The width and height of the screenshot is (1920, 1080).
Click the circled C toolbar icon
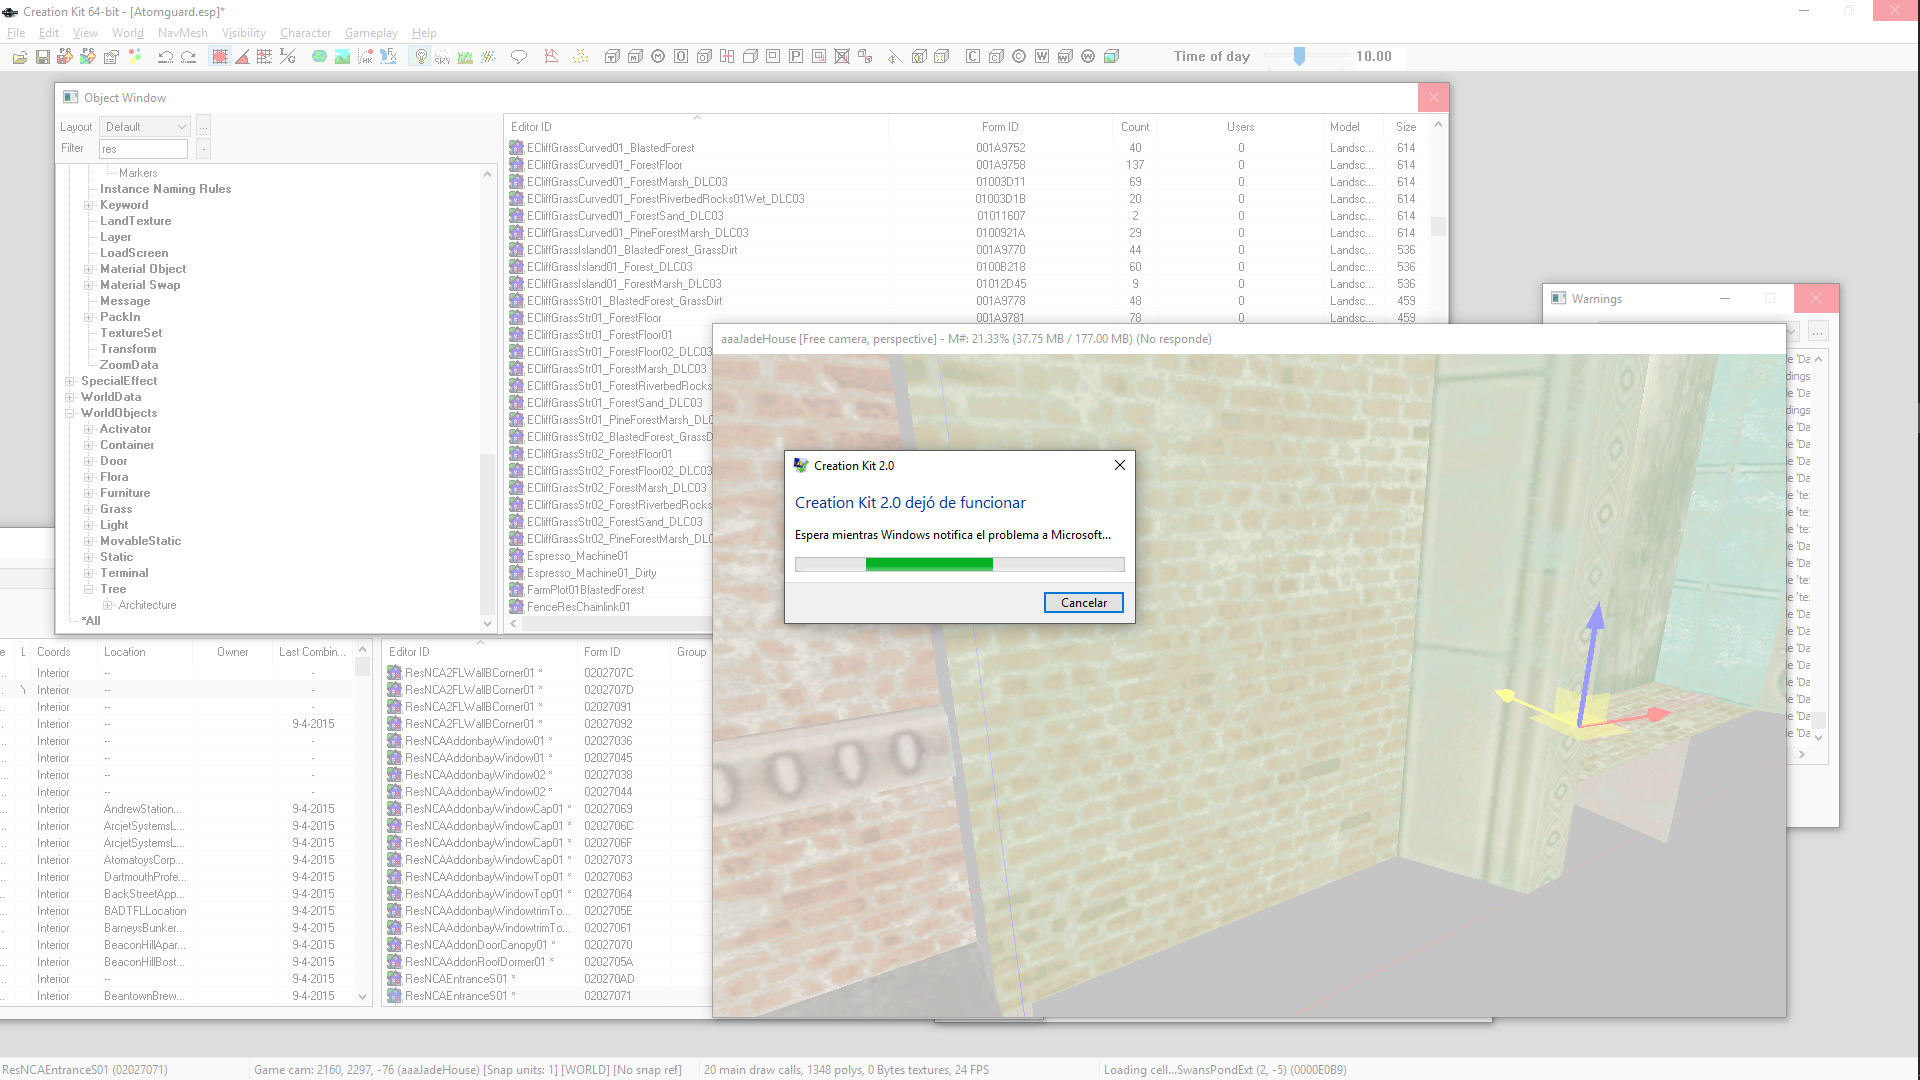(x=1019, y=57)
